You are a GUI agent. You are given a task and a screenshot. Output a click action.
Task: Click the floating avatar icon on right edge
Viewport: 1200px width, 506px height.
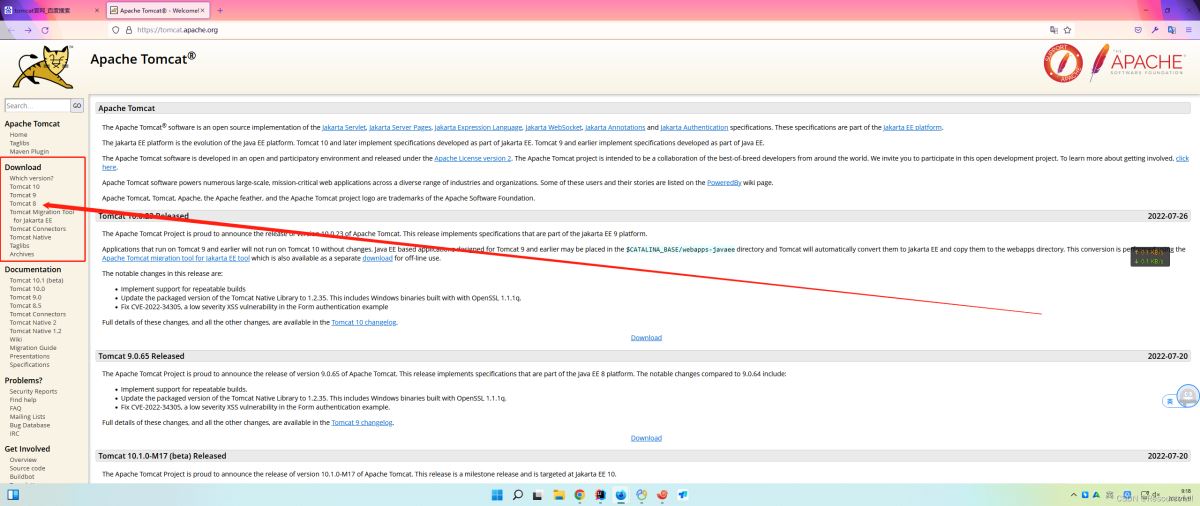[1187, 396]
